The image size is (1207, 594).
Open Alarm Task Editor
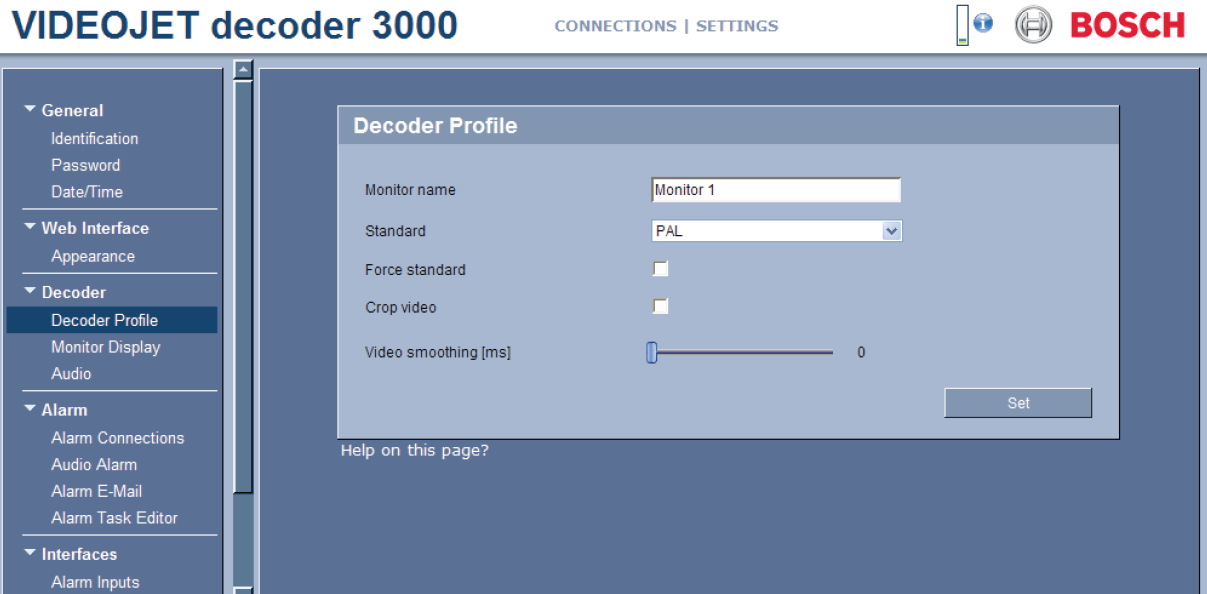[x=115, y=518]
